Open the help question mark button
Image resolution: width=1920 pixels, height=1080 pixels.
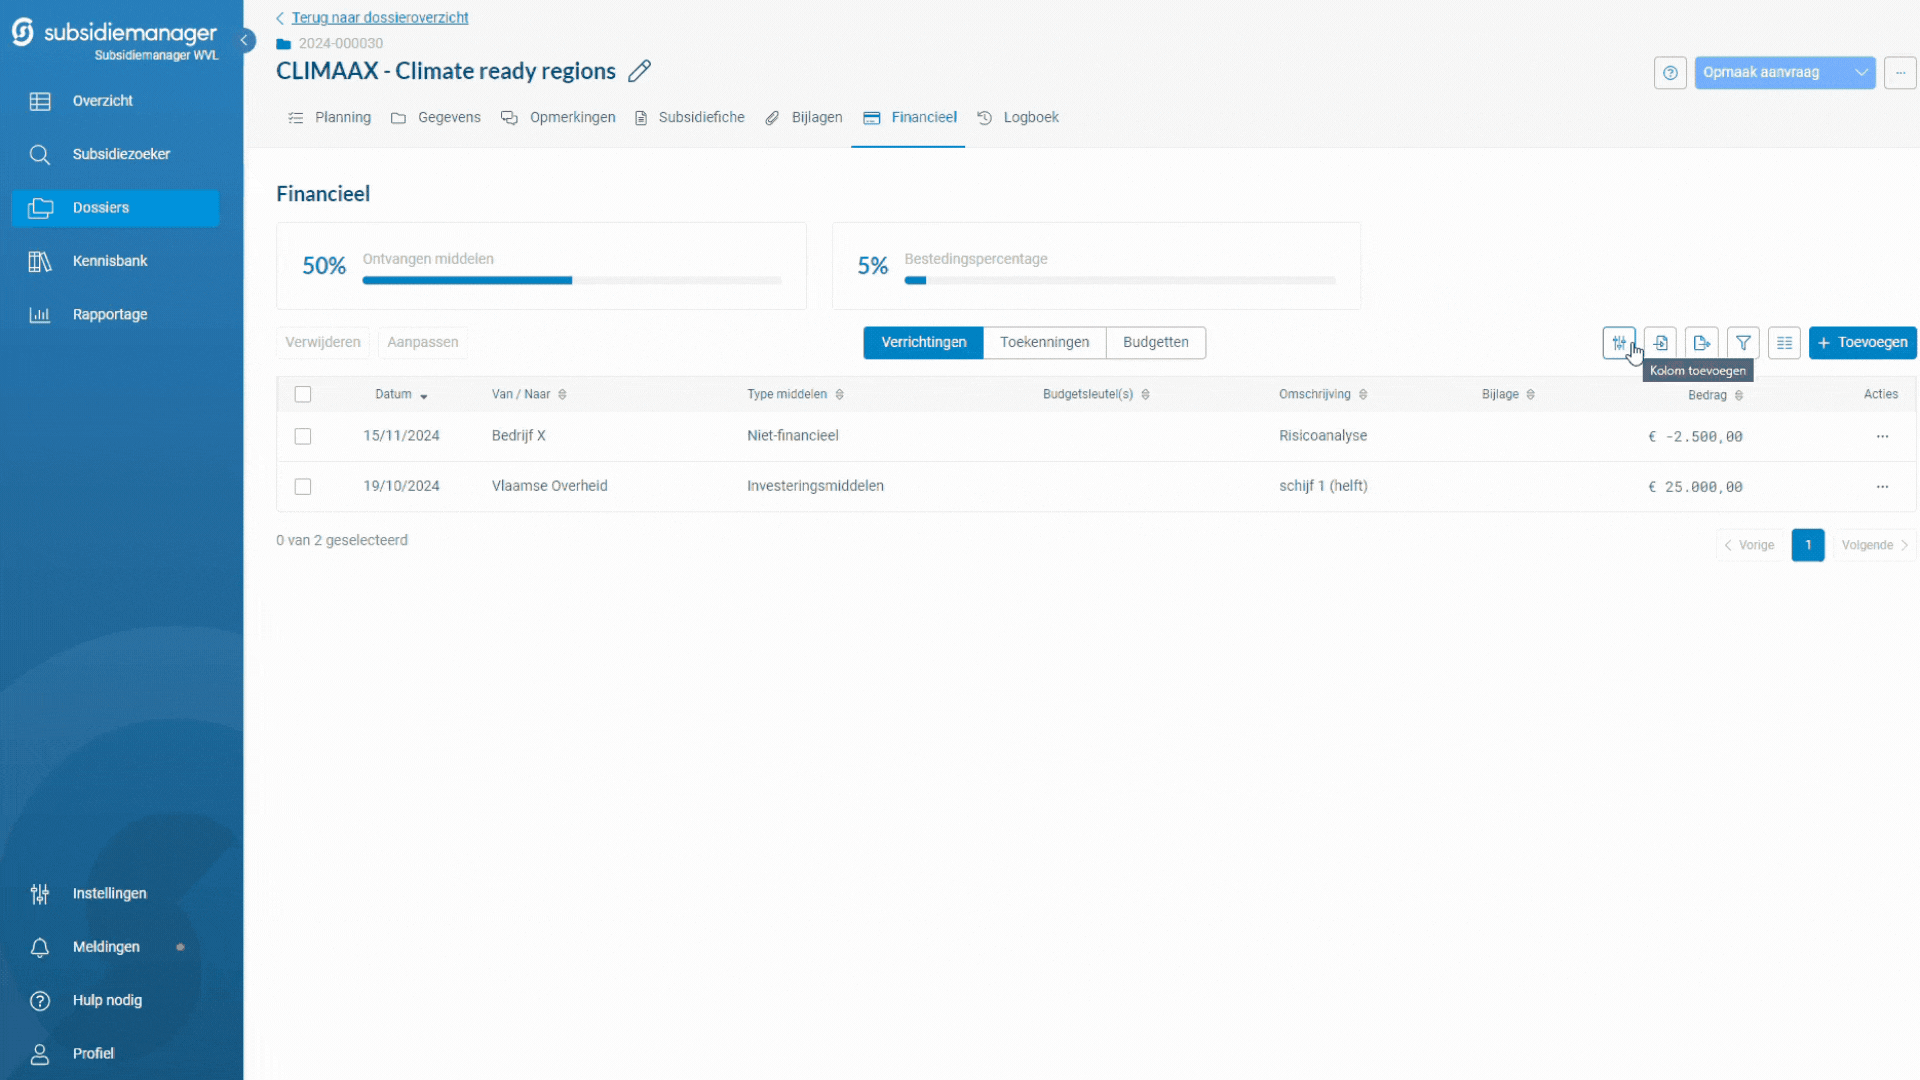coord(1670,73)
